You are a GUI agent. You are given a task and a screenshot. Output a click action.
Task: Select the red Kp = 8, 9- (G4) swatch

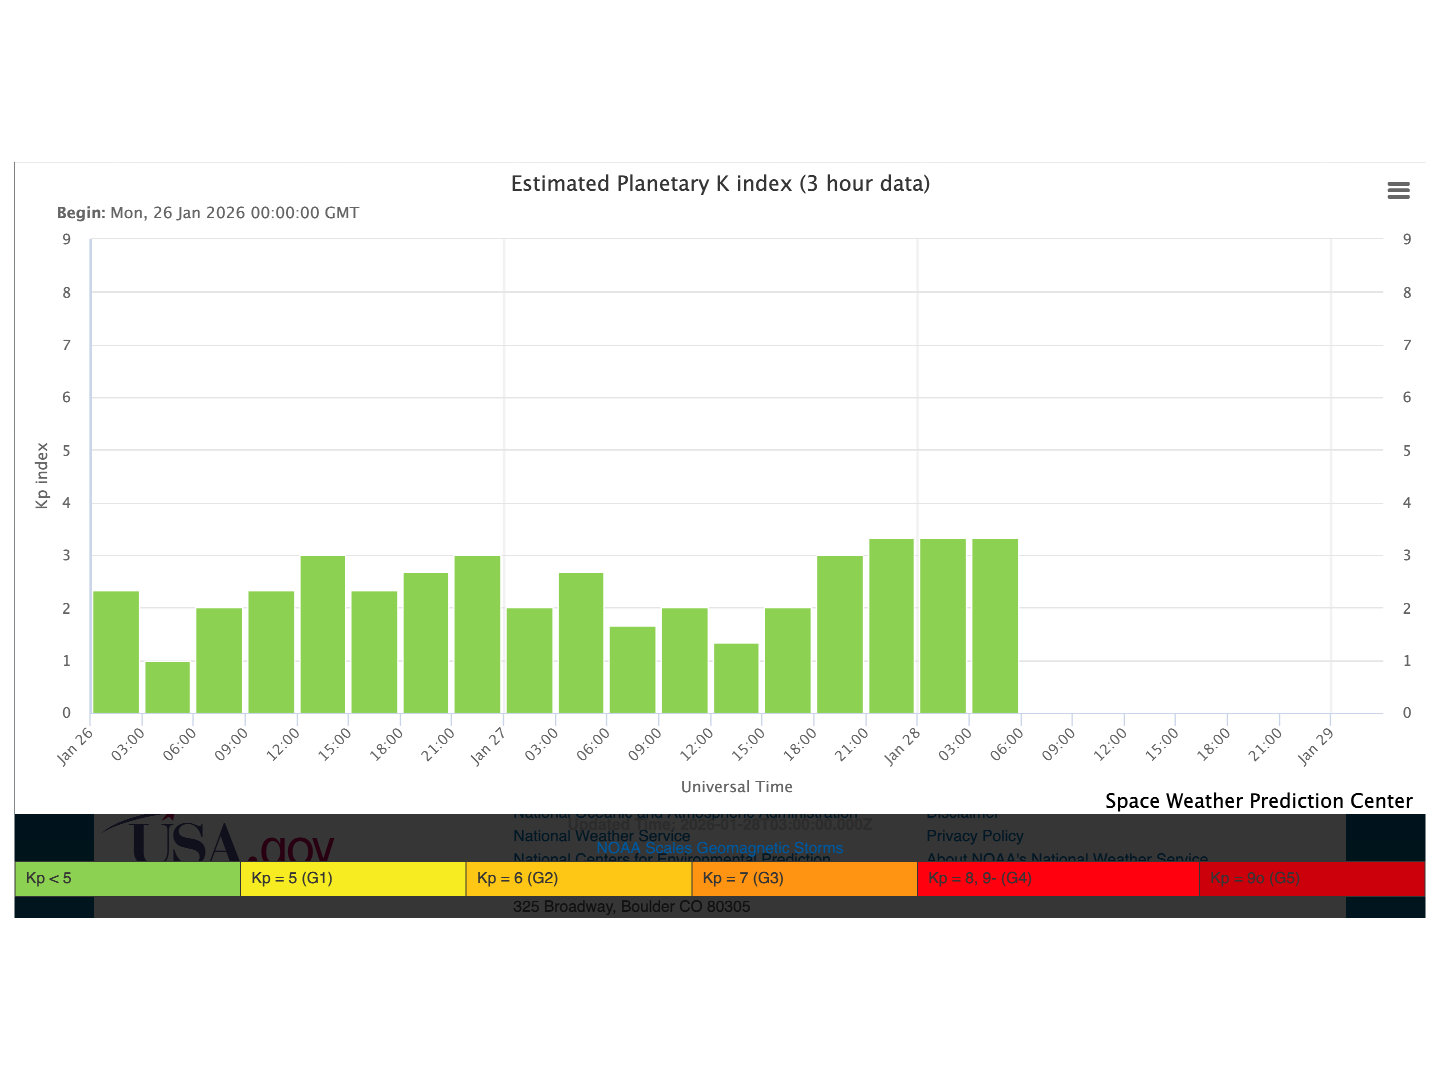[x=1057, y=878]
